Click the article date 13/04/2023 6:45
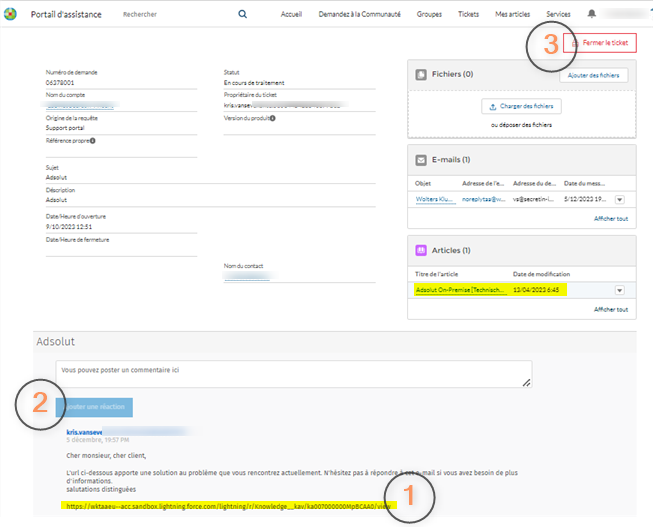This screenshot has width=653, height=527. (x=536, y=290)
